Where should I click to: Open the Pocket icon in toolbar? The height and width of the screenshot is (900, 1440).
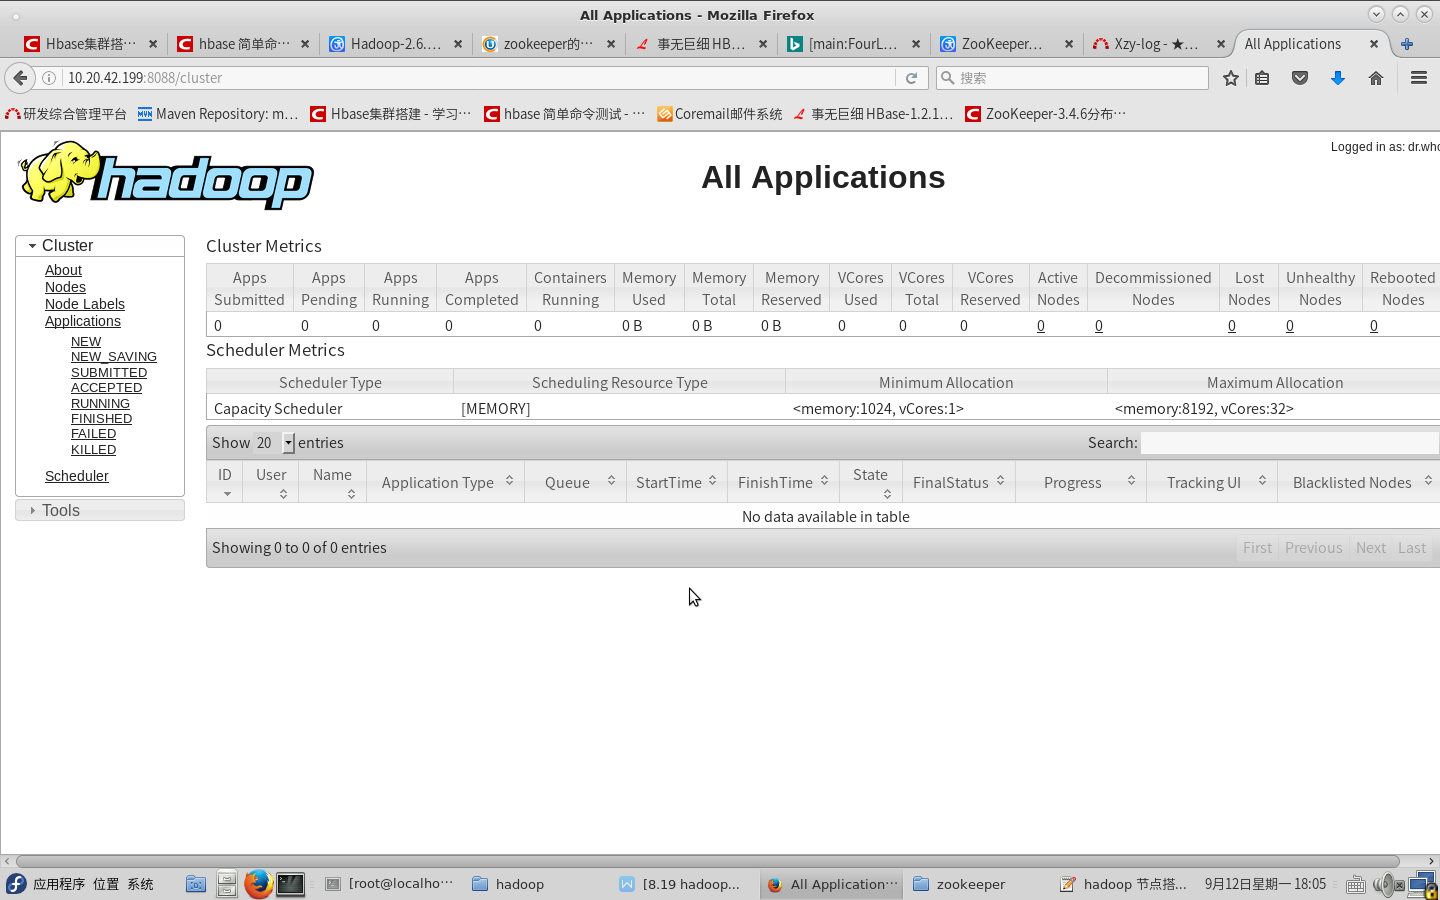coord(1300,78)
